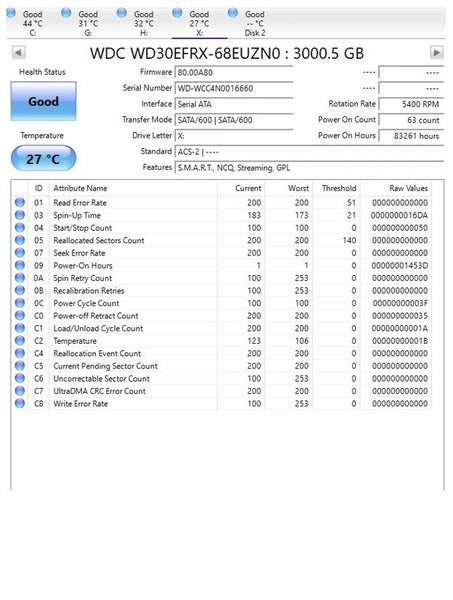The width and height of the screenshot is (453, 600).
Task: Go to previous disk with left arrow
Action: pos(18,52)
